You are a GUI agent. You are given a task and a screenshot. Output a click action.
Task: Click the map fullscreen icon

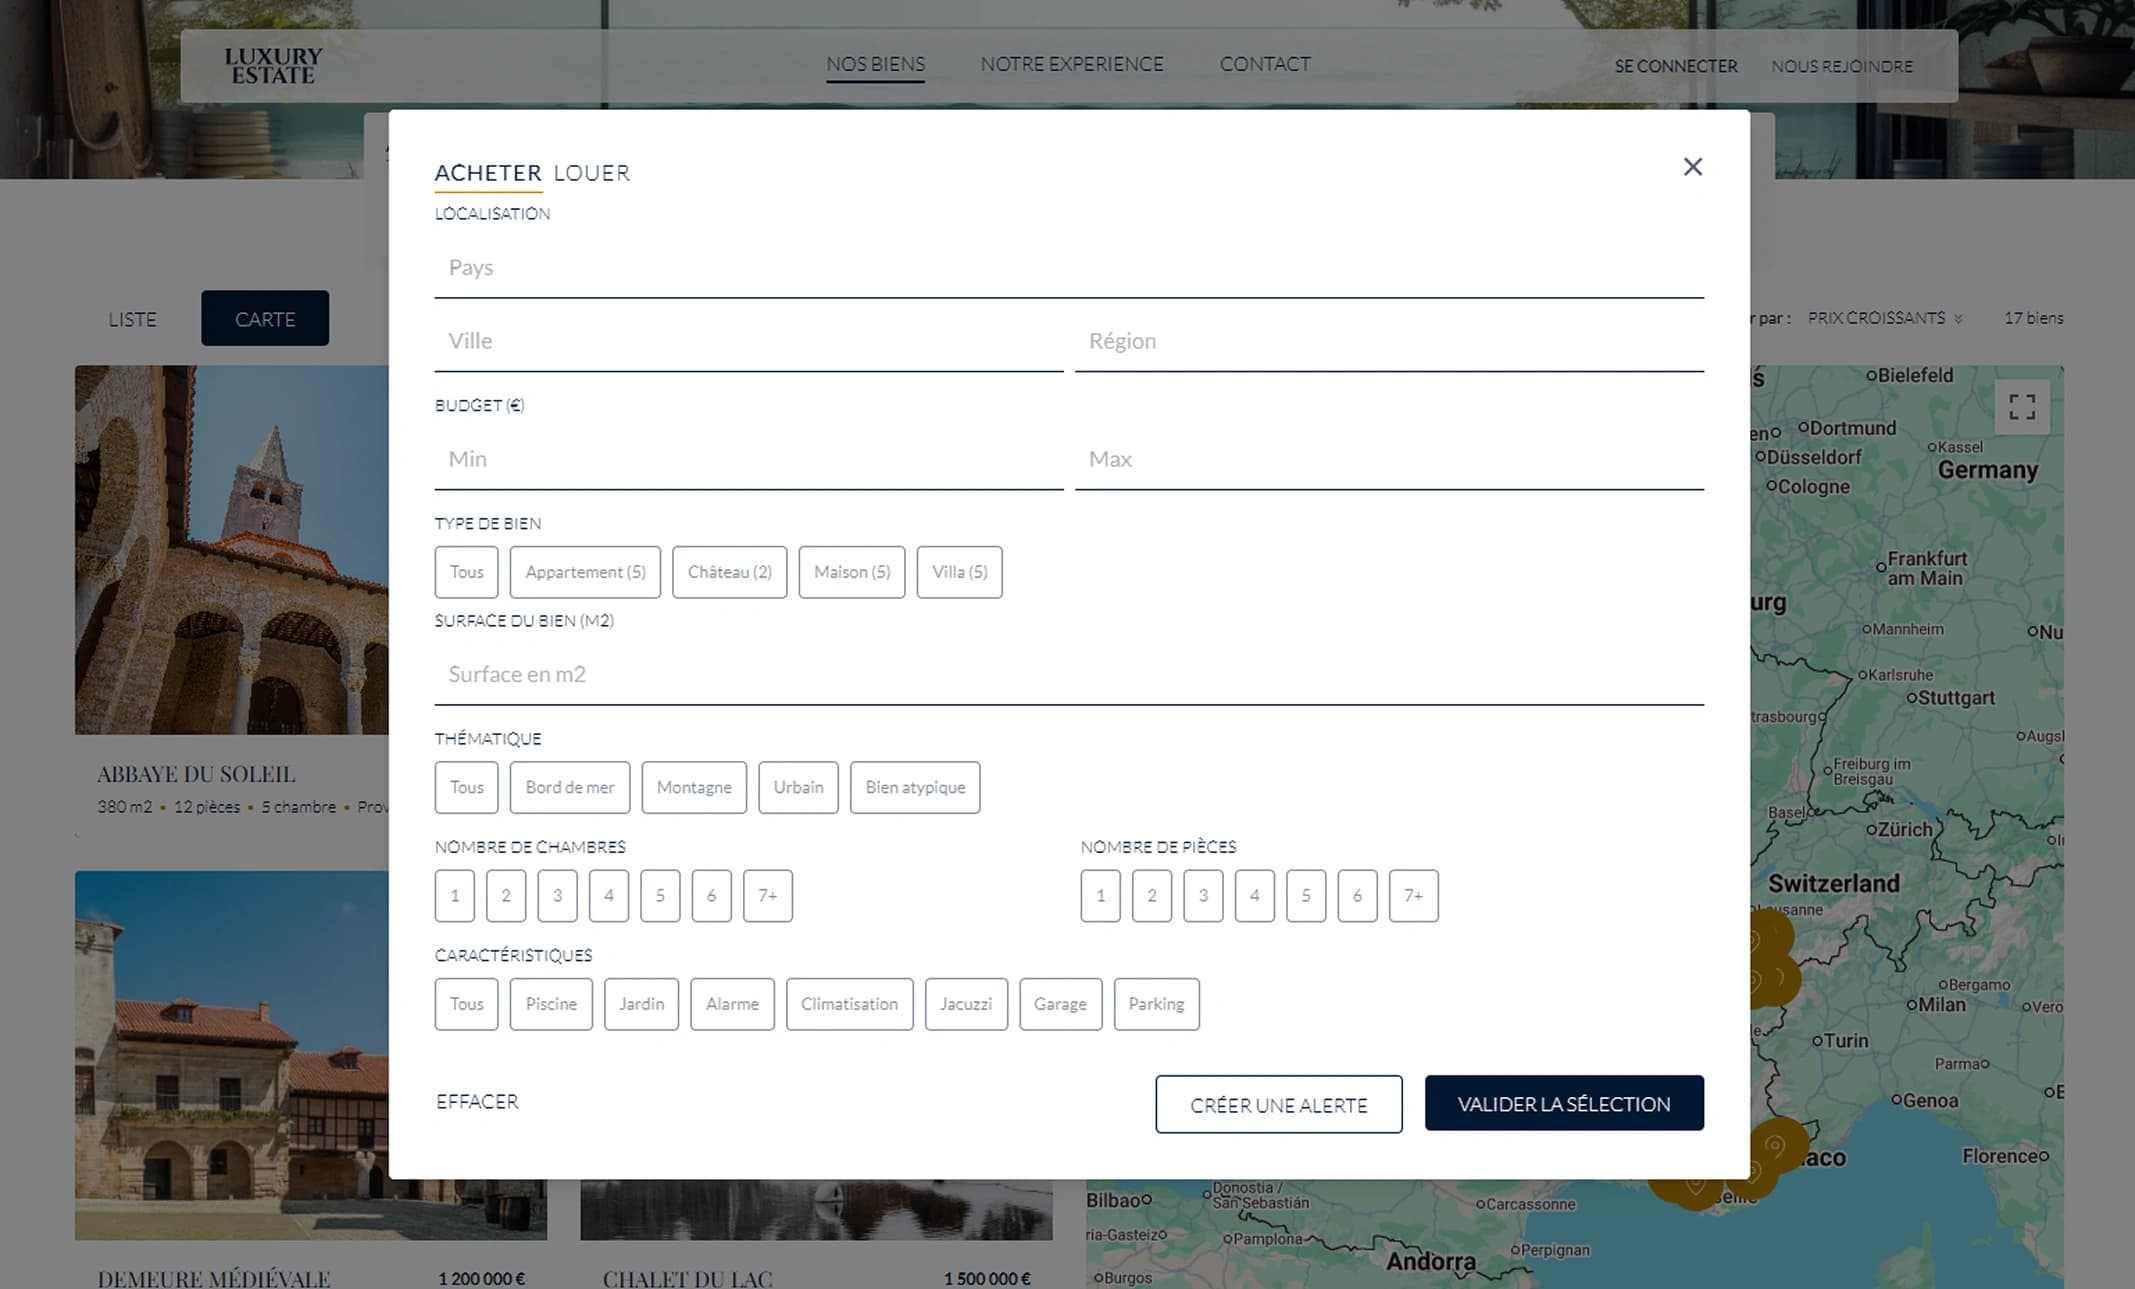(x=2021, y=406)
